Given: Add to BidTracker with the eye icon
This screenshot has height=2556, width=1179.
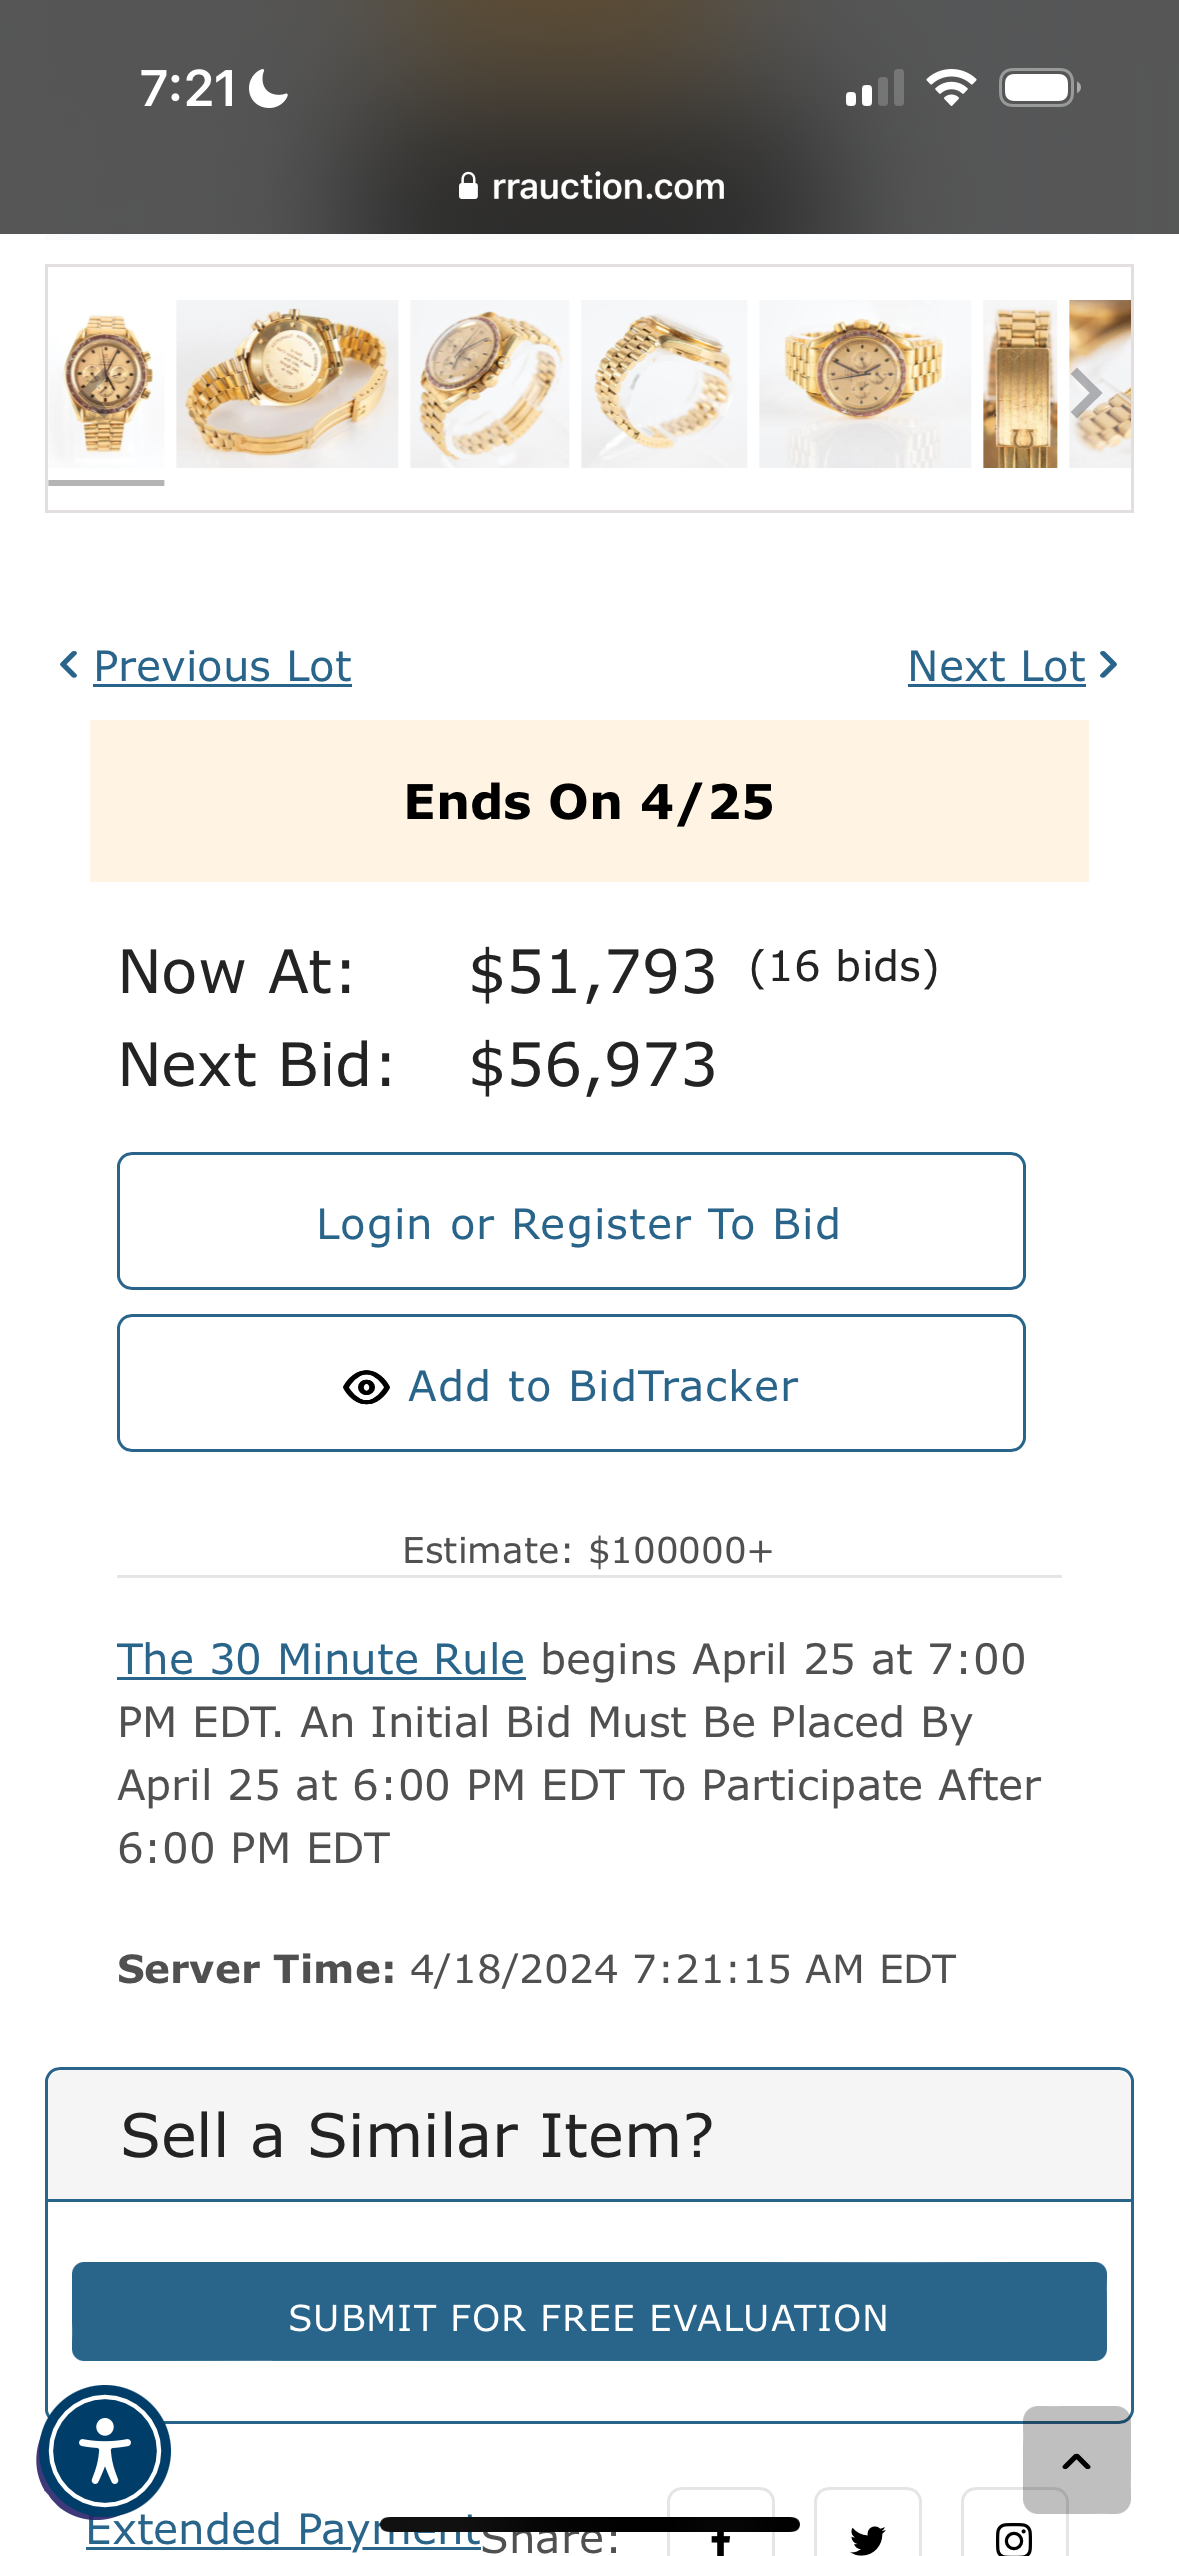Looking at the screenshot, I should 571,1384.
